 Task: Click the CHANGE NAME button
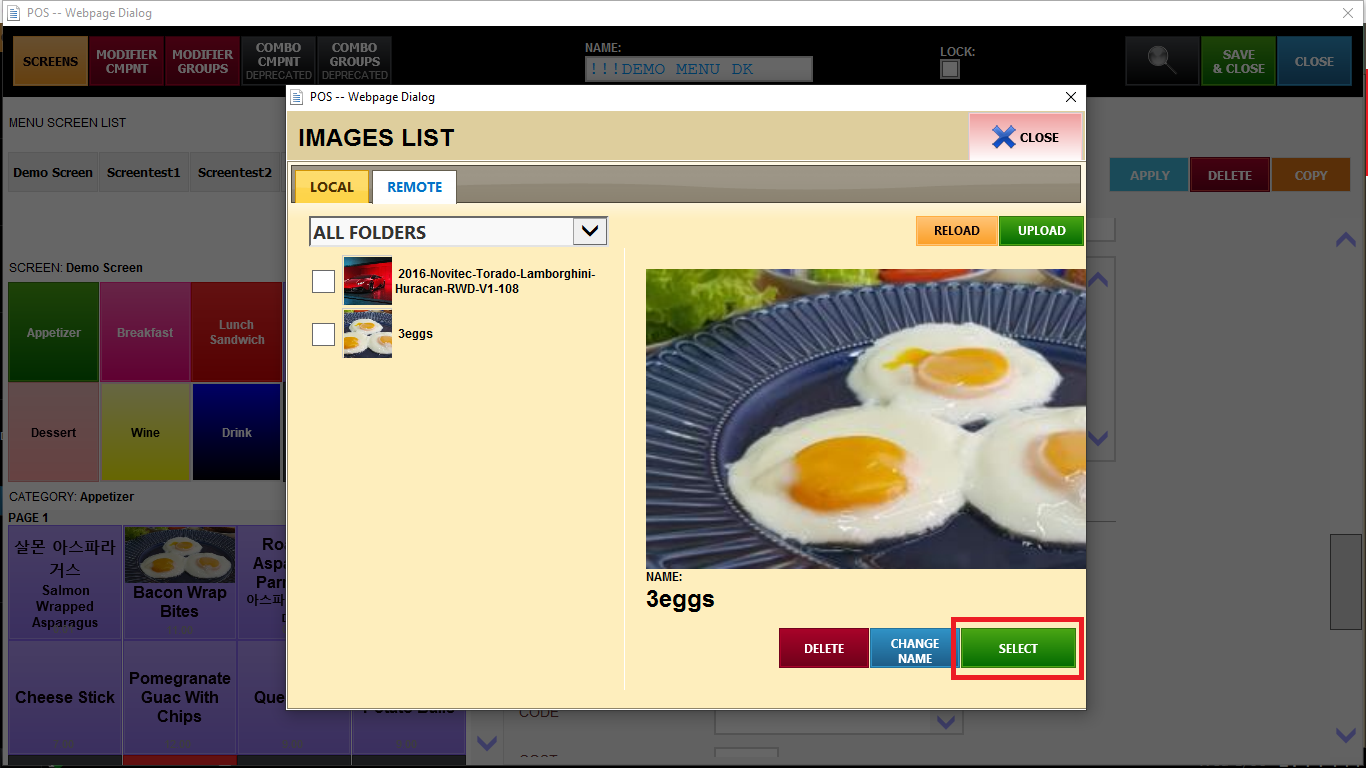pos(914,648)
